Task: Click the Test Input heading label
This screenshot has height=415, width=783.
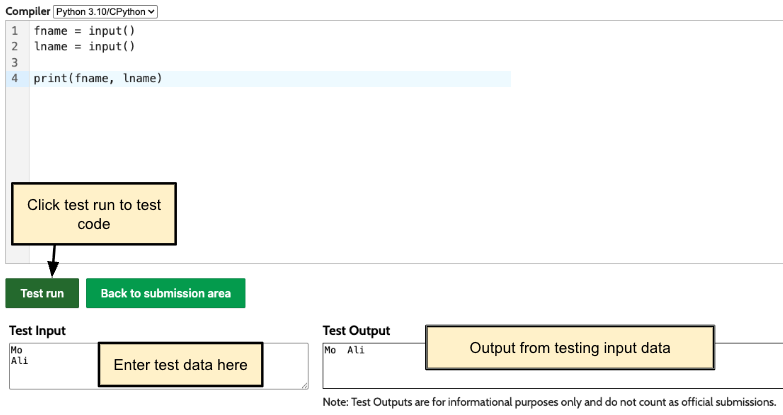Action: [x=37, y=330]
